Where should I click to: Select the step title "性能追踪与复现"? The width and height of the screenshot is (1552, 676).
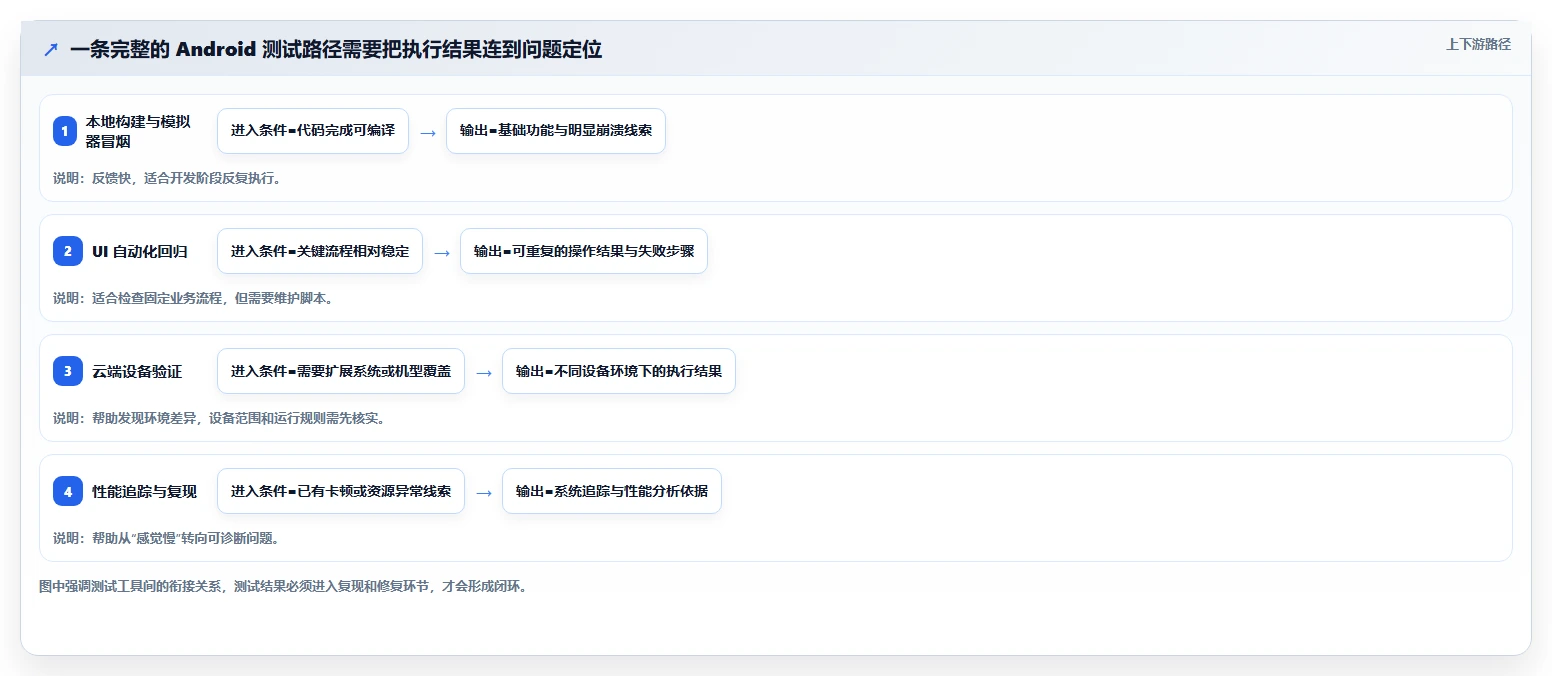(144, 491)
